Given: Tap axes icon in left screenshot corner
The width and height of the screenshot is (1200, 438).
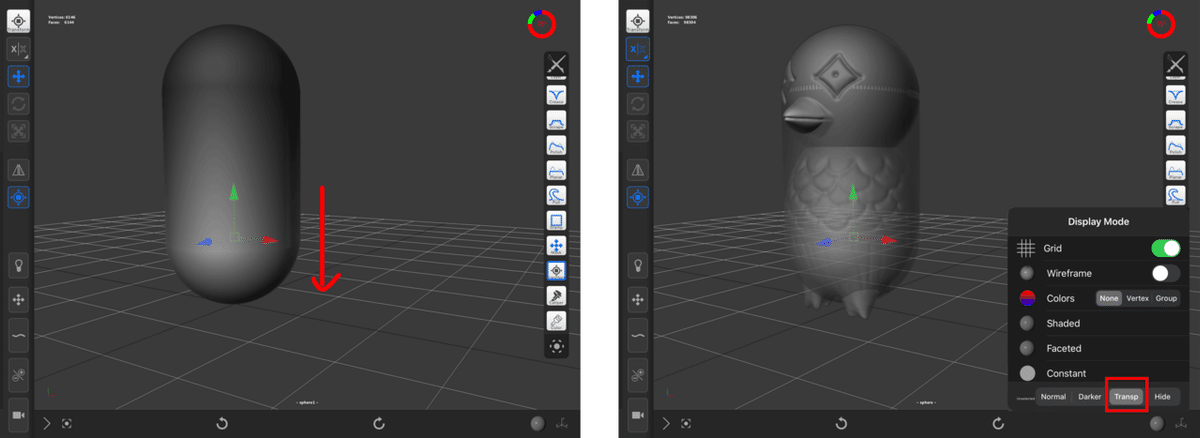Looking at the screenshot, I should 563,425.
